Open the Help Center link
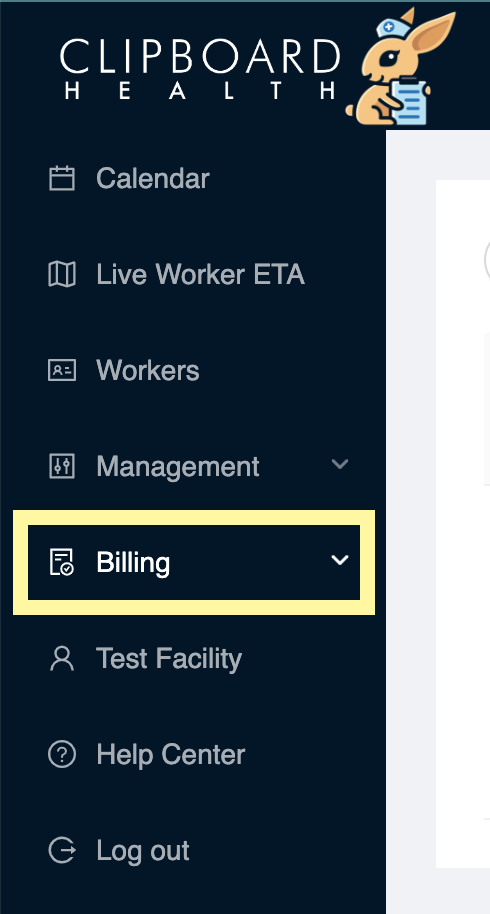 [171, 755]
